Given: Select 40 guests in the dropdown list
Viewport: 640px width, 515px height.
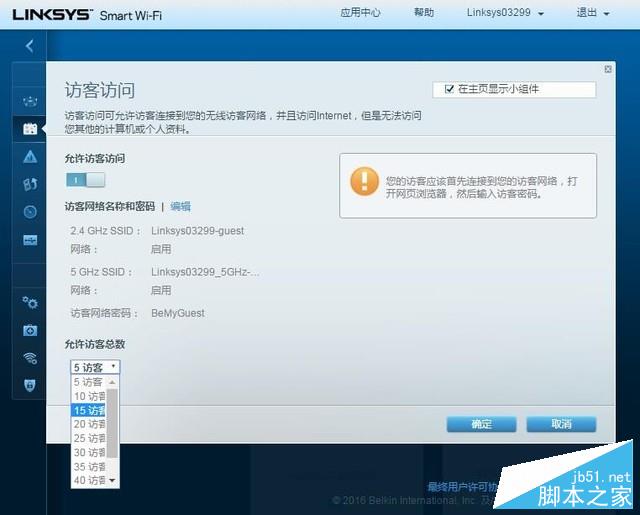Looking at the screenshot, I should pyautogui.click(x=88, y=480).
